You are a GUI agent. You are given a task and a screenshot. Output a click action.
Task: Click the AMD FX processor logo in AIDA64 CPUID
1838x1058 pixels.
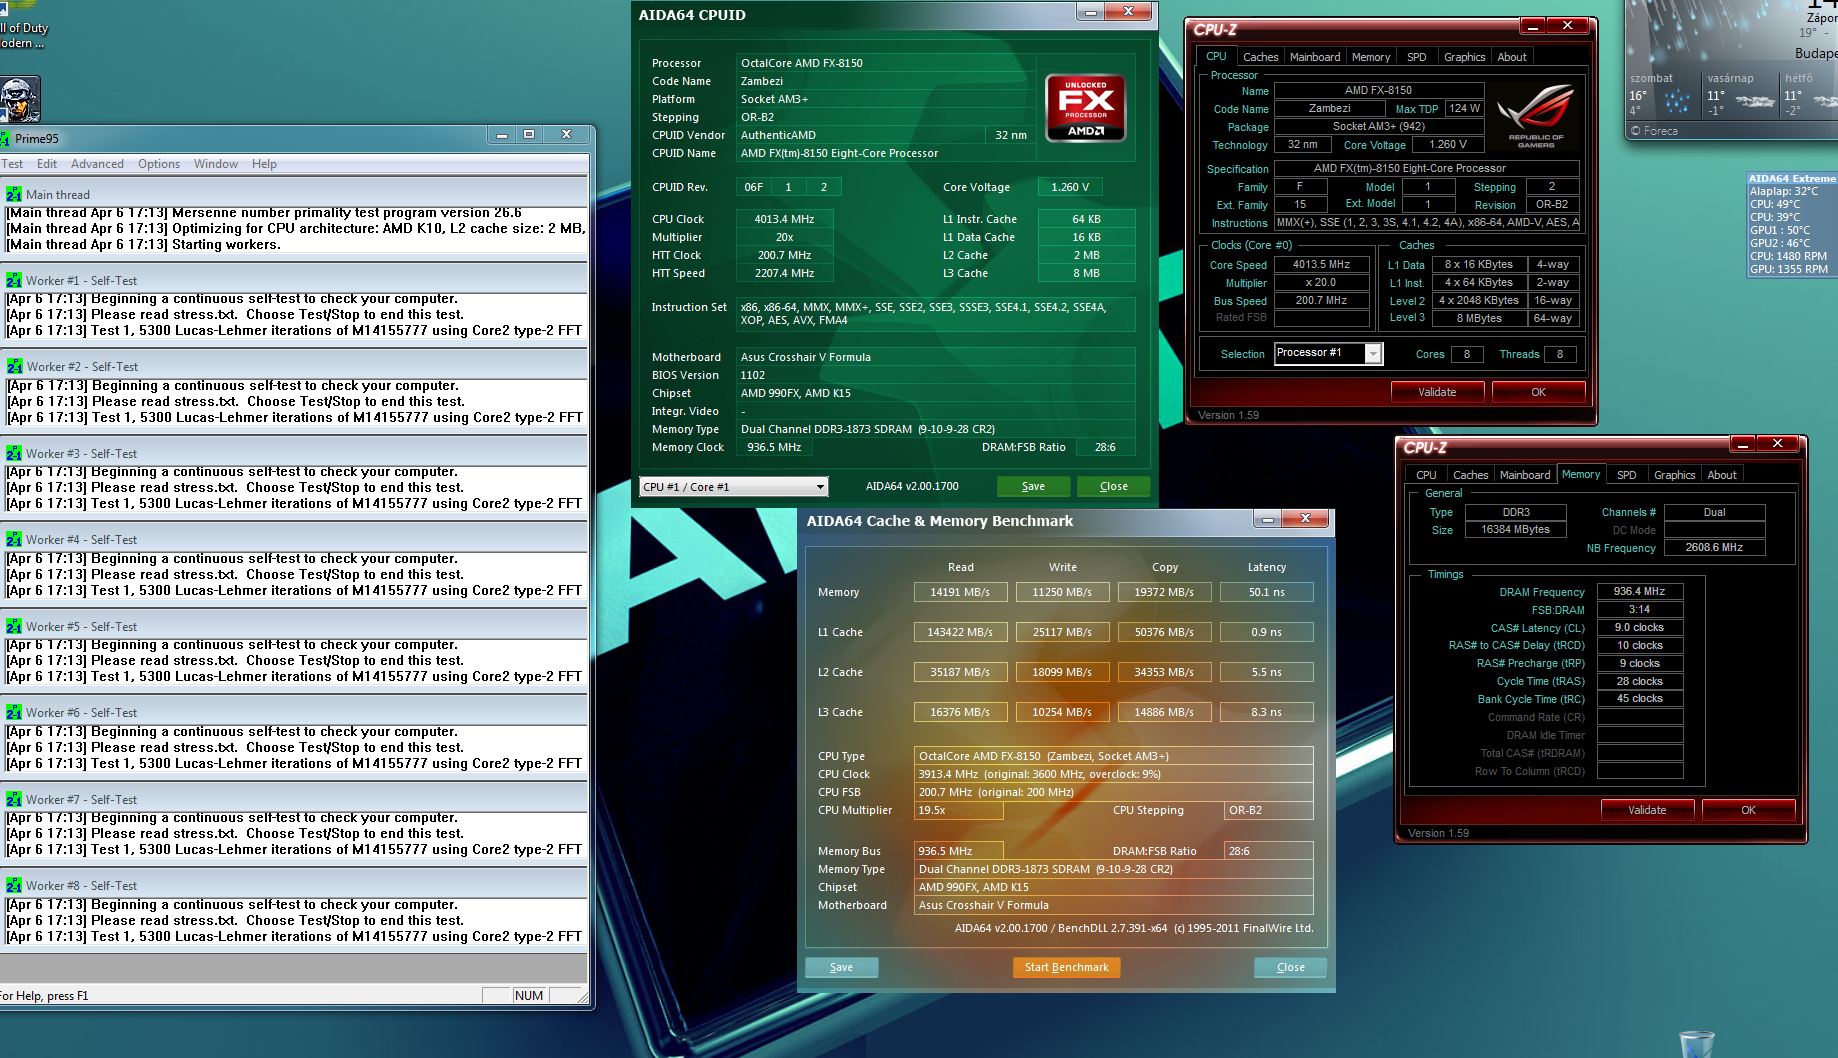coord(1085,108)
